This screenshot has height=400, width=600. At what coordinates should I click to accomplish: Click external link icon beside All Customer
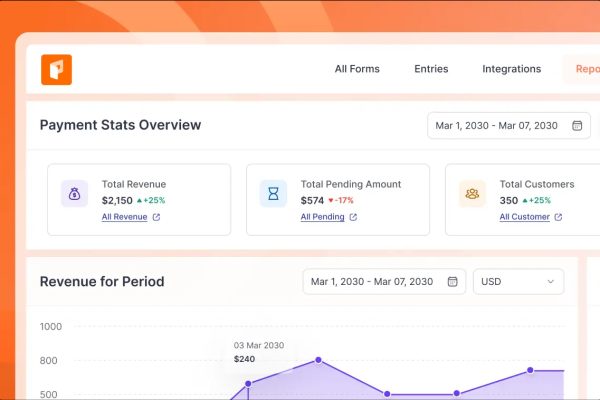click(558, 217)
